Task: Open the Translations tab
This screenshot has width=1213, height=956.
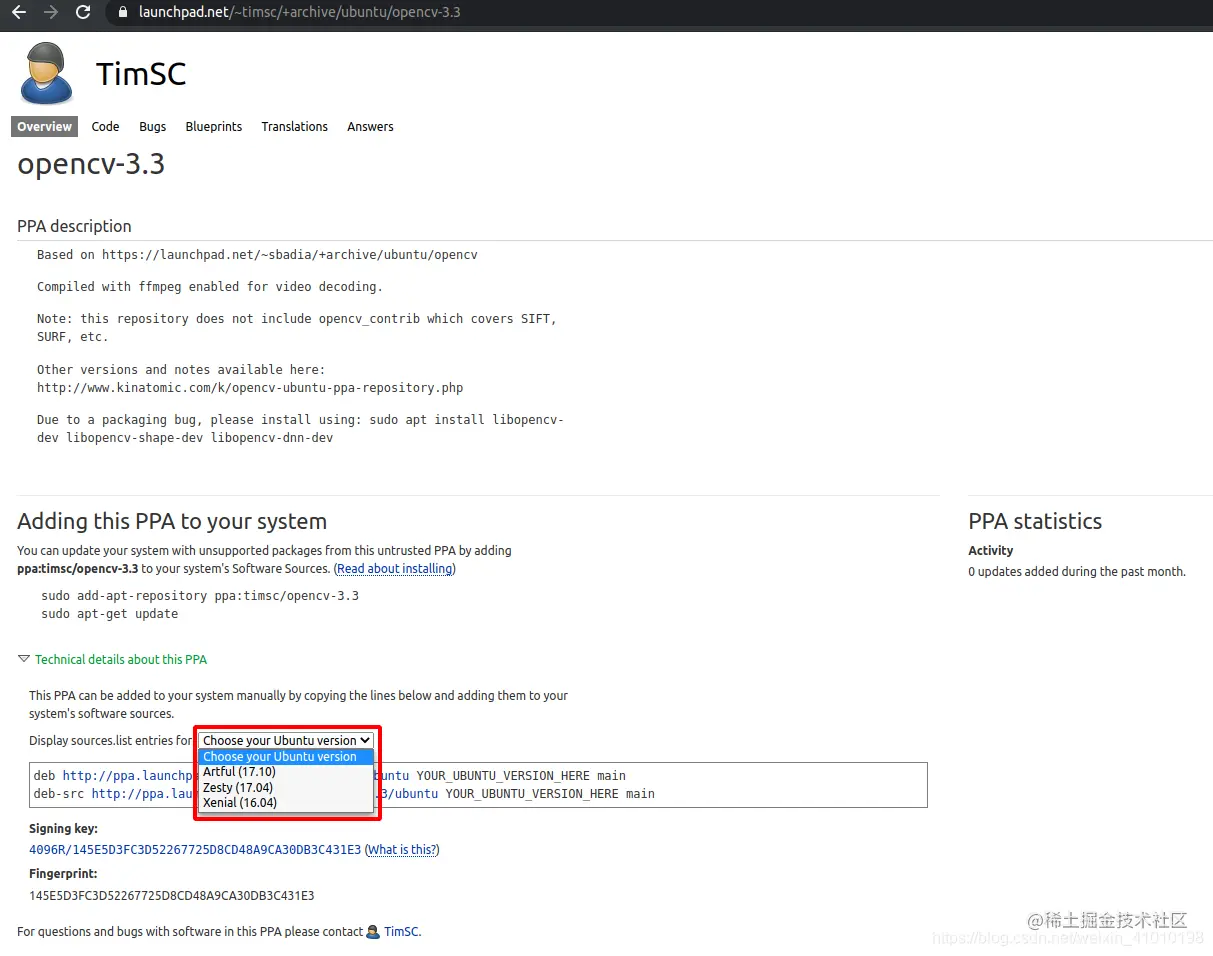Action: pyautogui.click(x=295, y=127)
